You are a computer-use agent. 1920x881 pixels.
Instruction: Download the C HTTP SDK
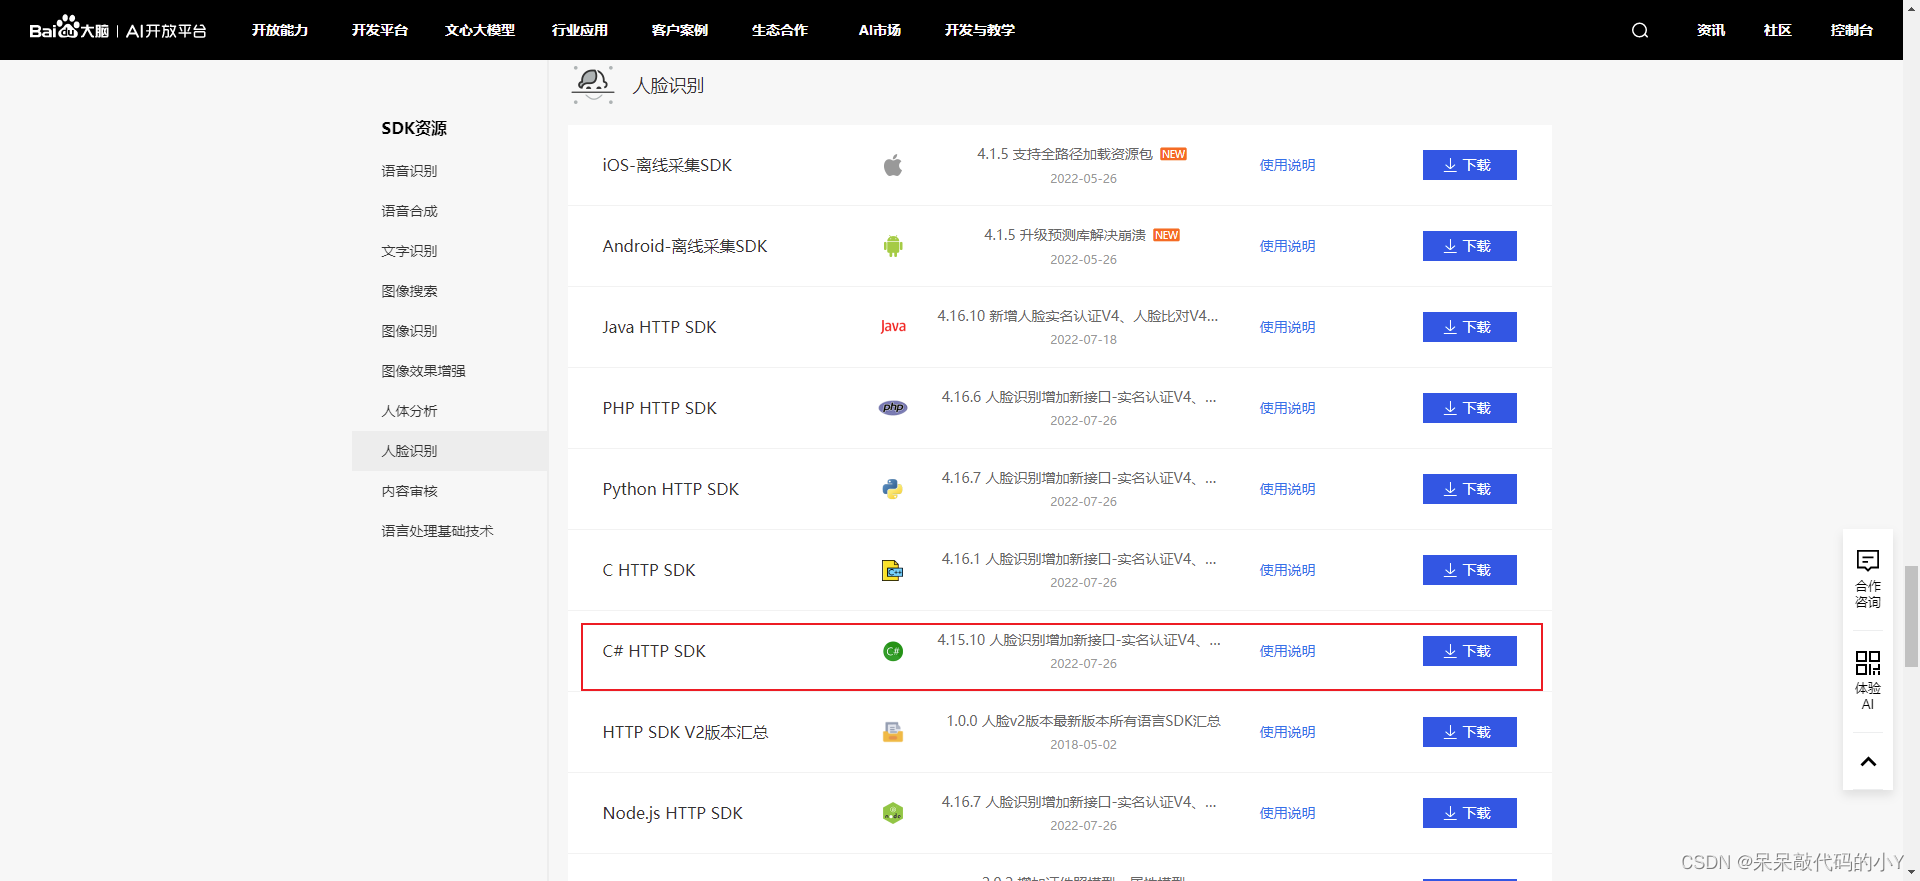[x=1470, y=570]
